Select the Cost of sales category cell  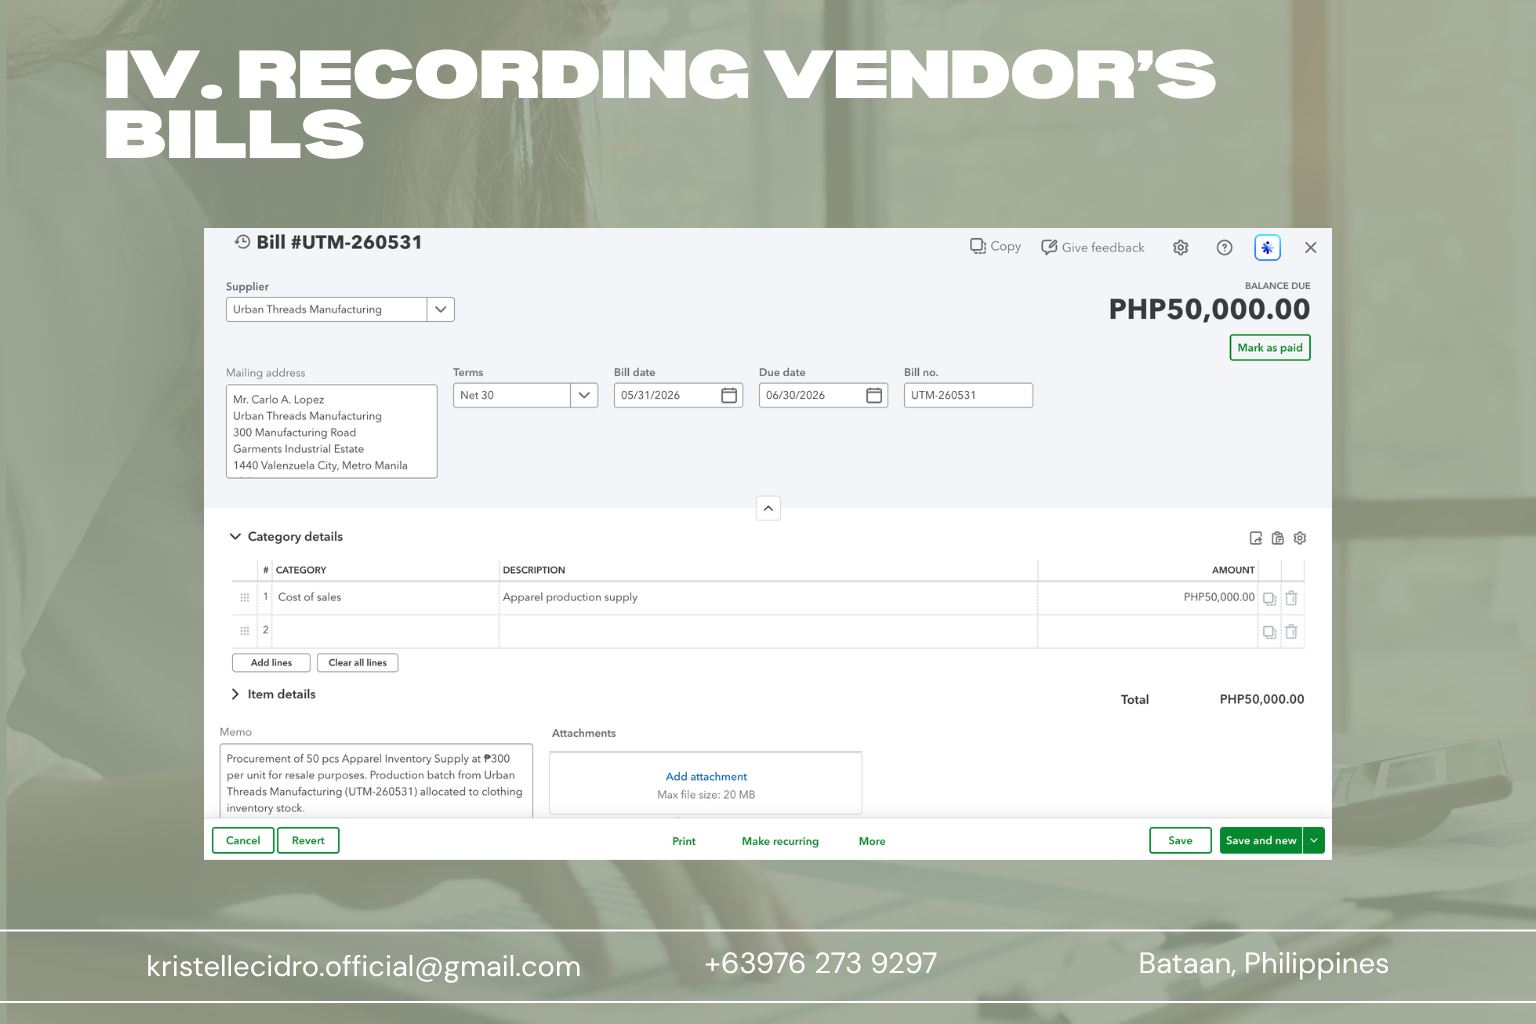[x=385, y=597]
